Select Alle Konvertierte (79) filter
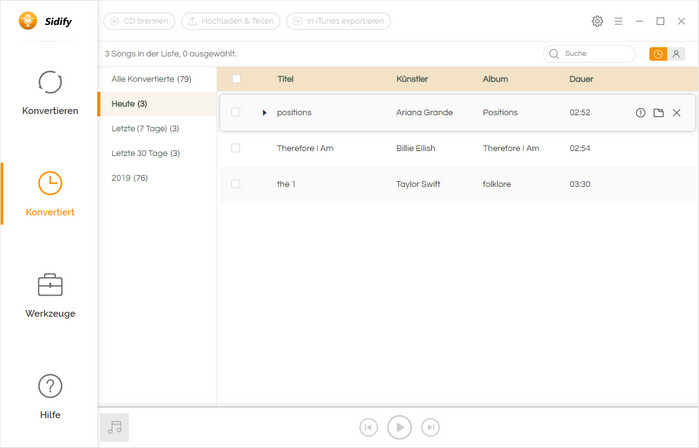The height and width of the screenshot is (448, 699). [x=157, y=79]
